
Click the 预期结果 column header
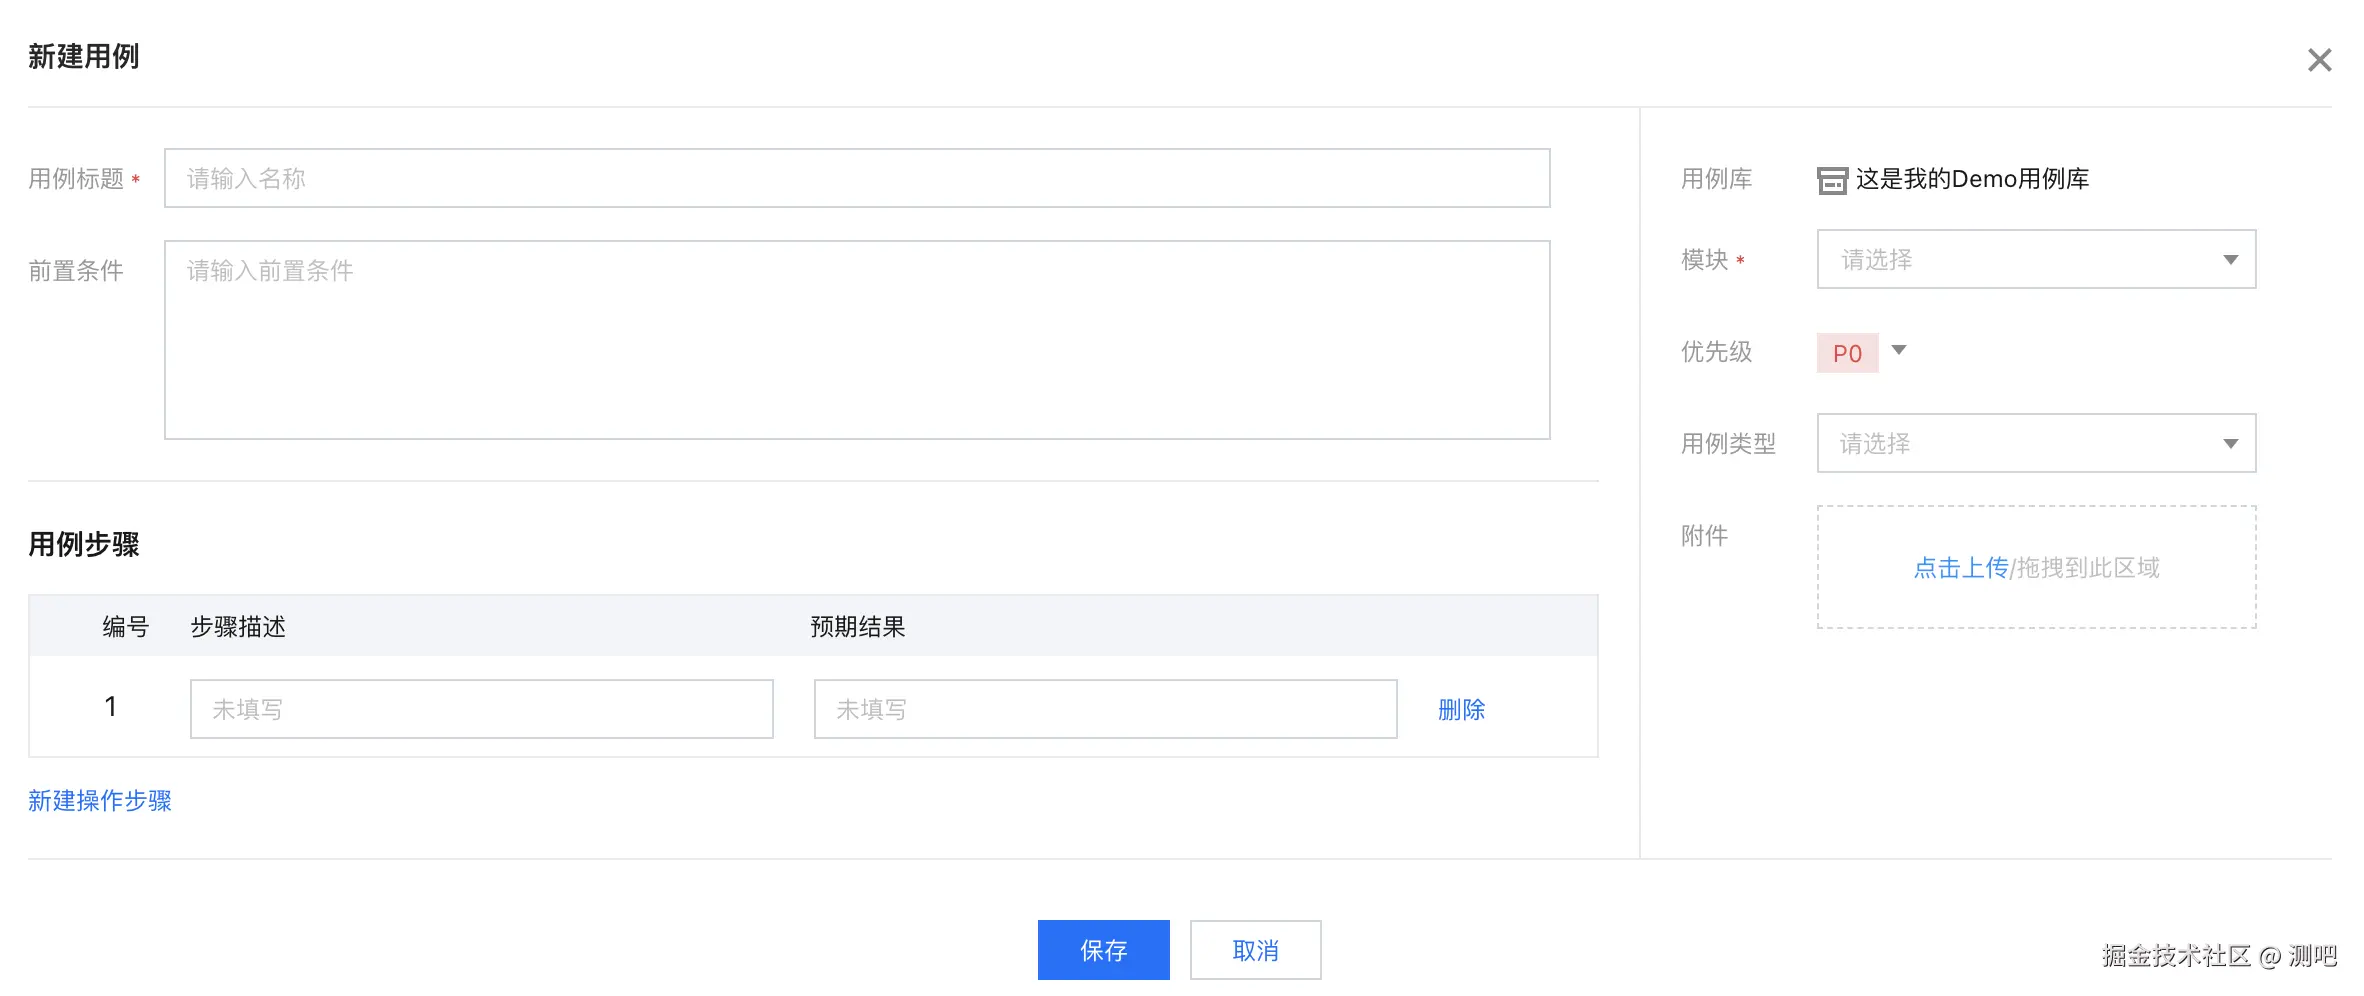857,627
